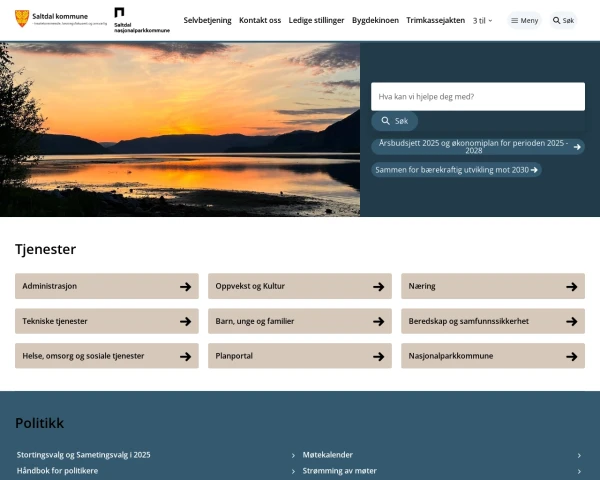The width and height of the screenshot is (600, 480).
Task: Go to Kontakt oss menu item
Action: point(260,20)
